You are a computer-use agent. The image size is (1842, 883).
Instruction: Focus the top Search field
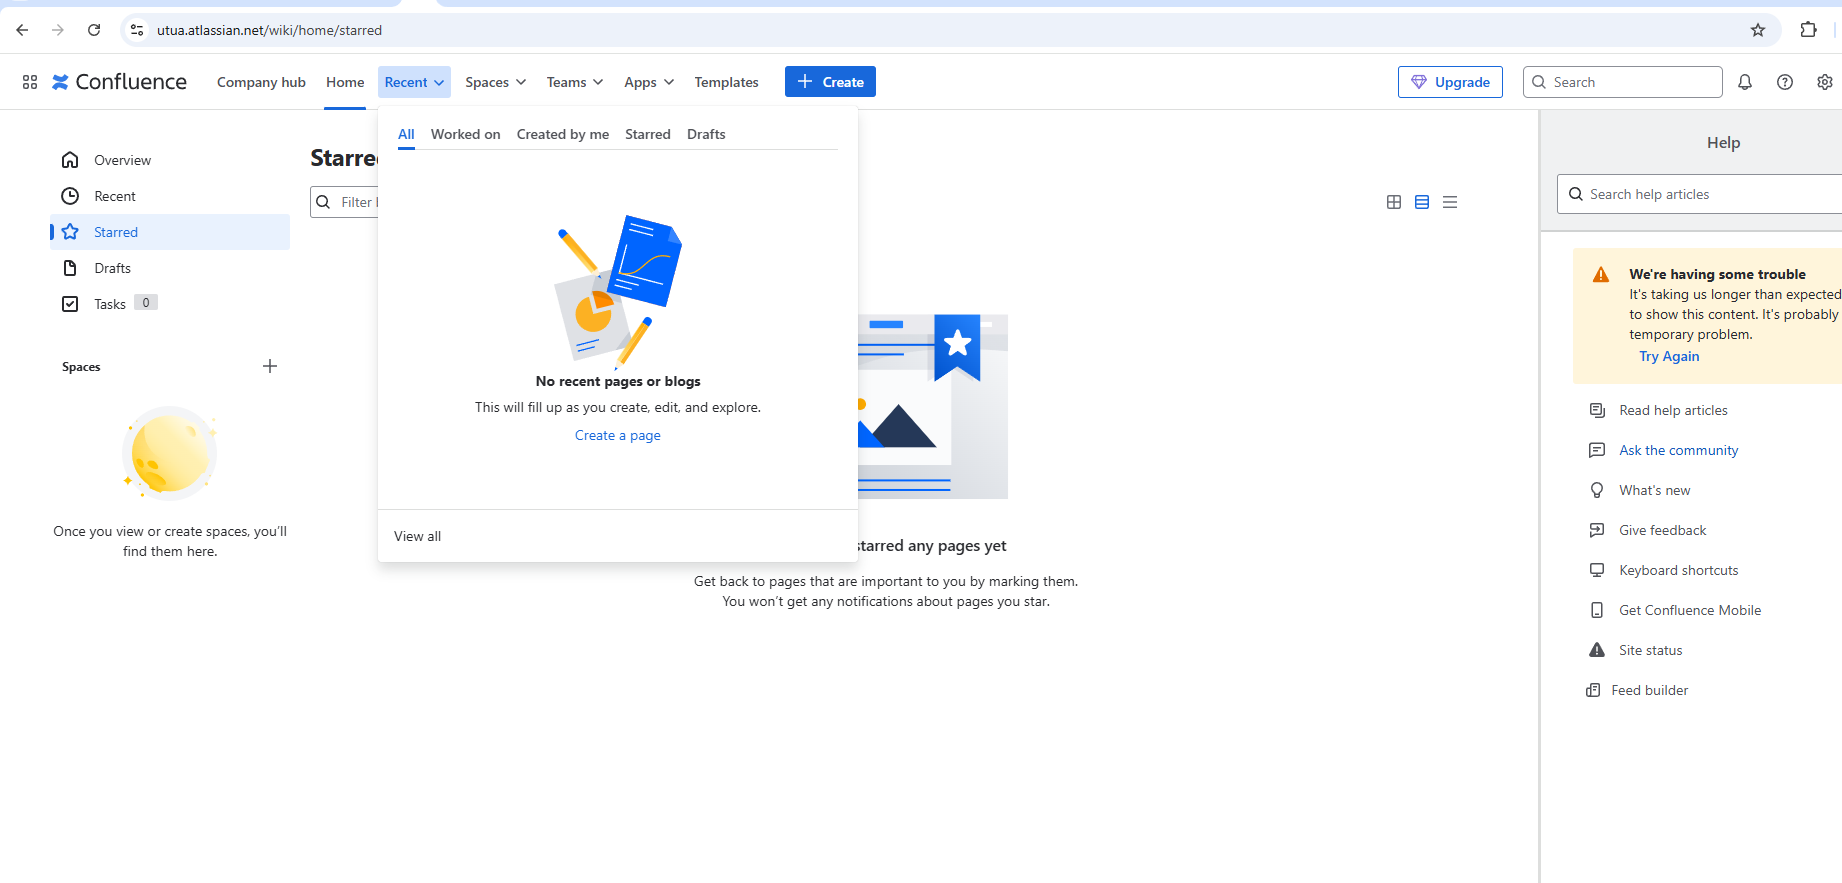point(1622,82)
